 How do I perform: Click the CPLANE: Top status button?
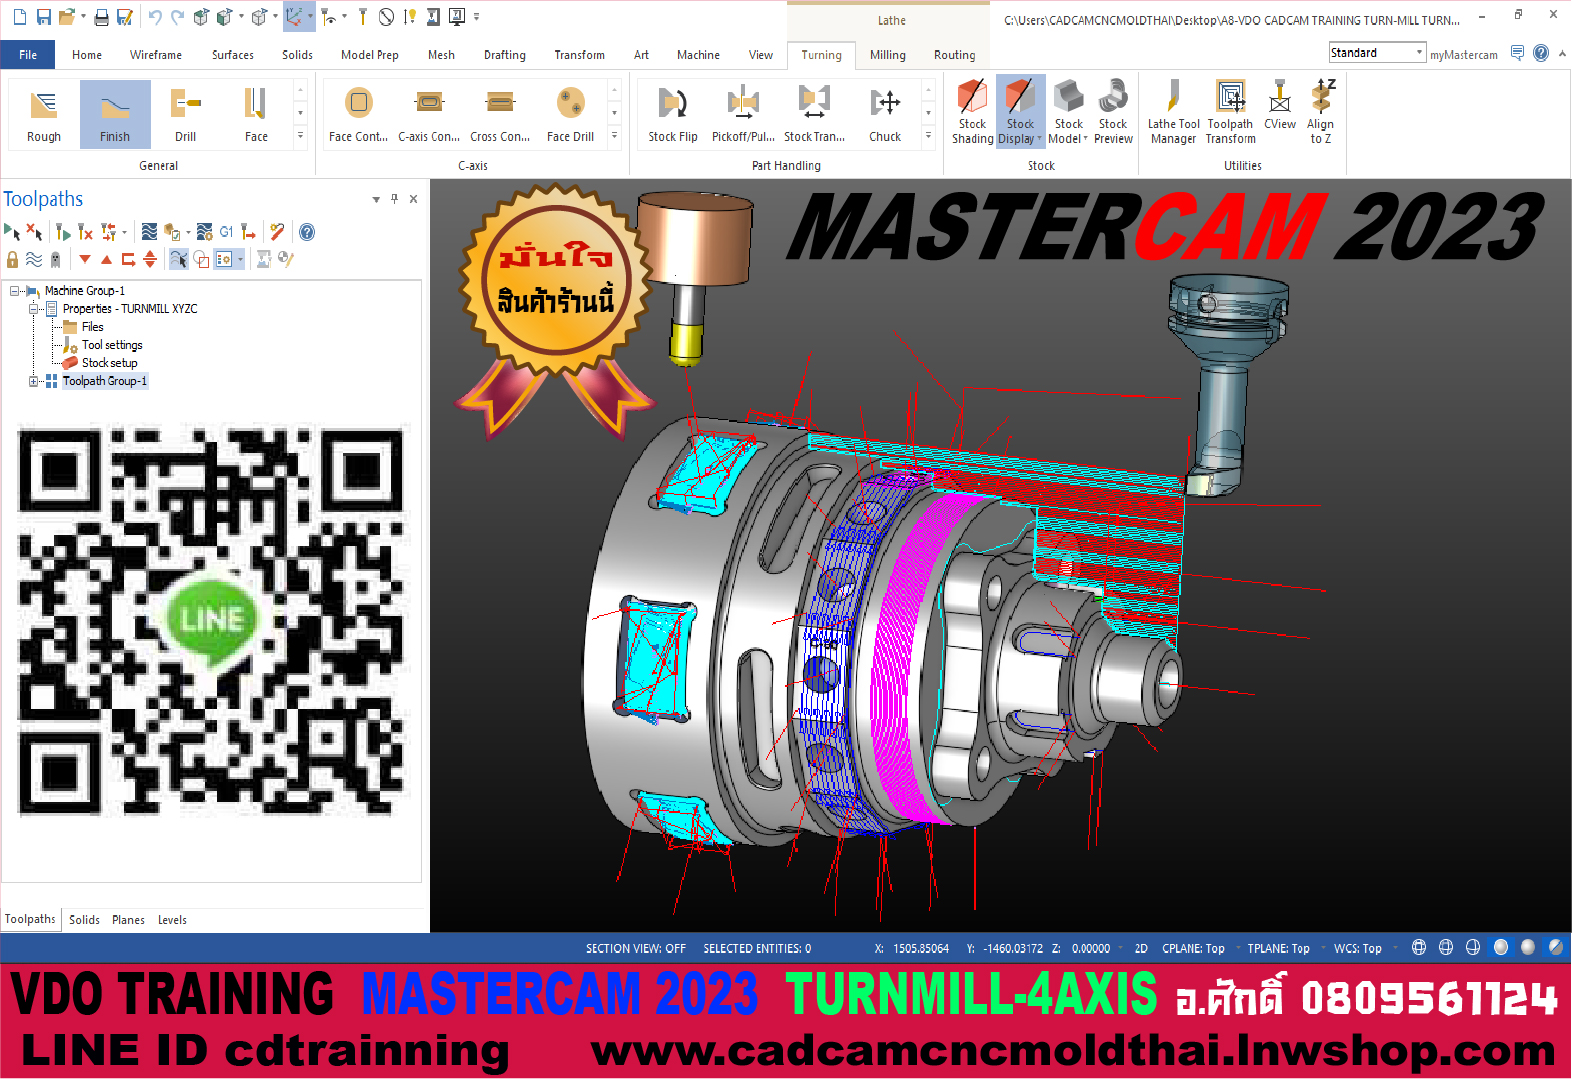coord(1192,949)
